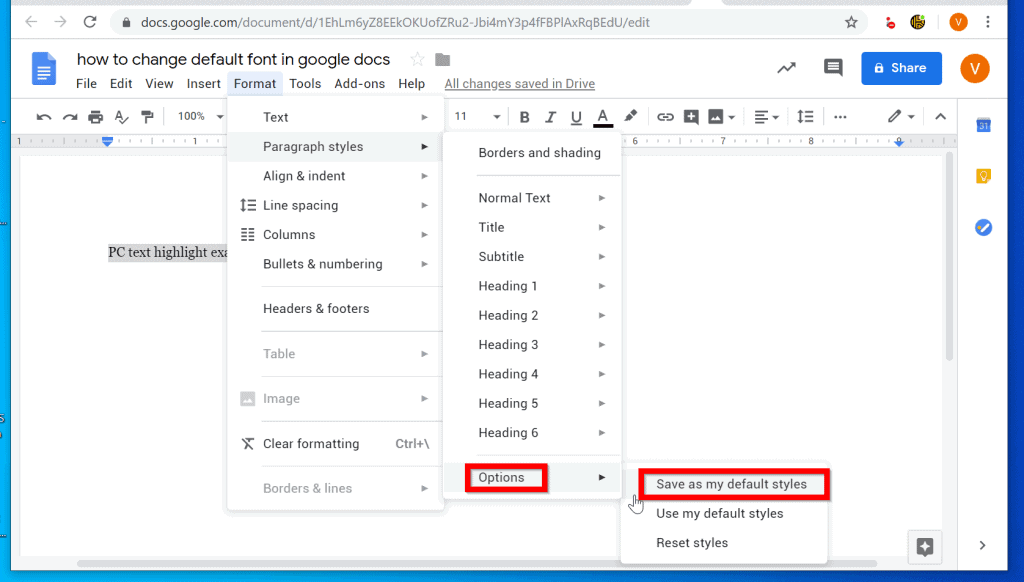Viewport: 1024px width, 582px height.
Task: Open the font size 11 dropdown
Action: pyautogui.click(x=477, y=117)
